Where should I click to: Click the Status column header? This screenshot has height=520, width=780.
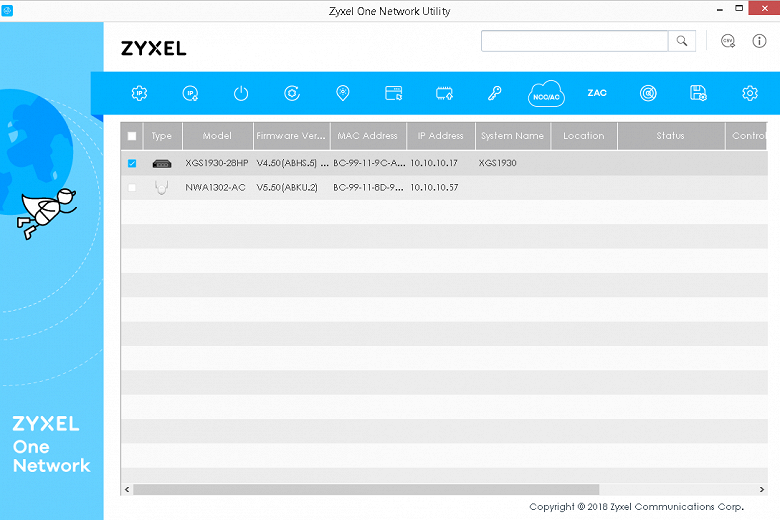coord(671,136)
